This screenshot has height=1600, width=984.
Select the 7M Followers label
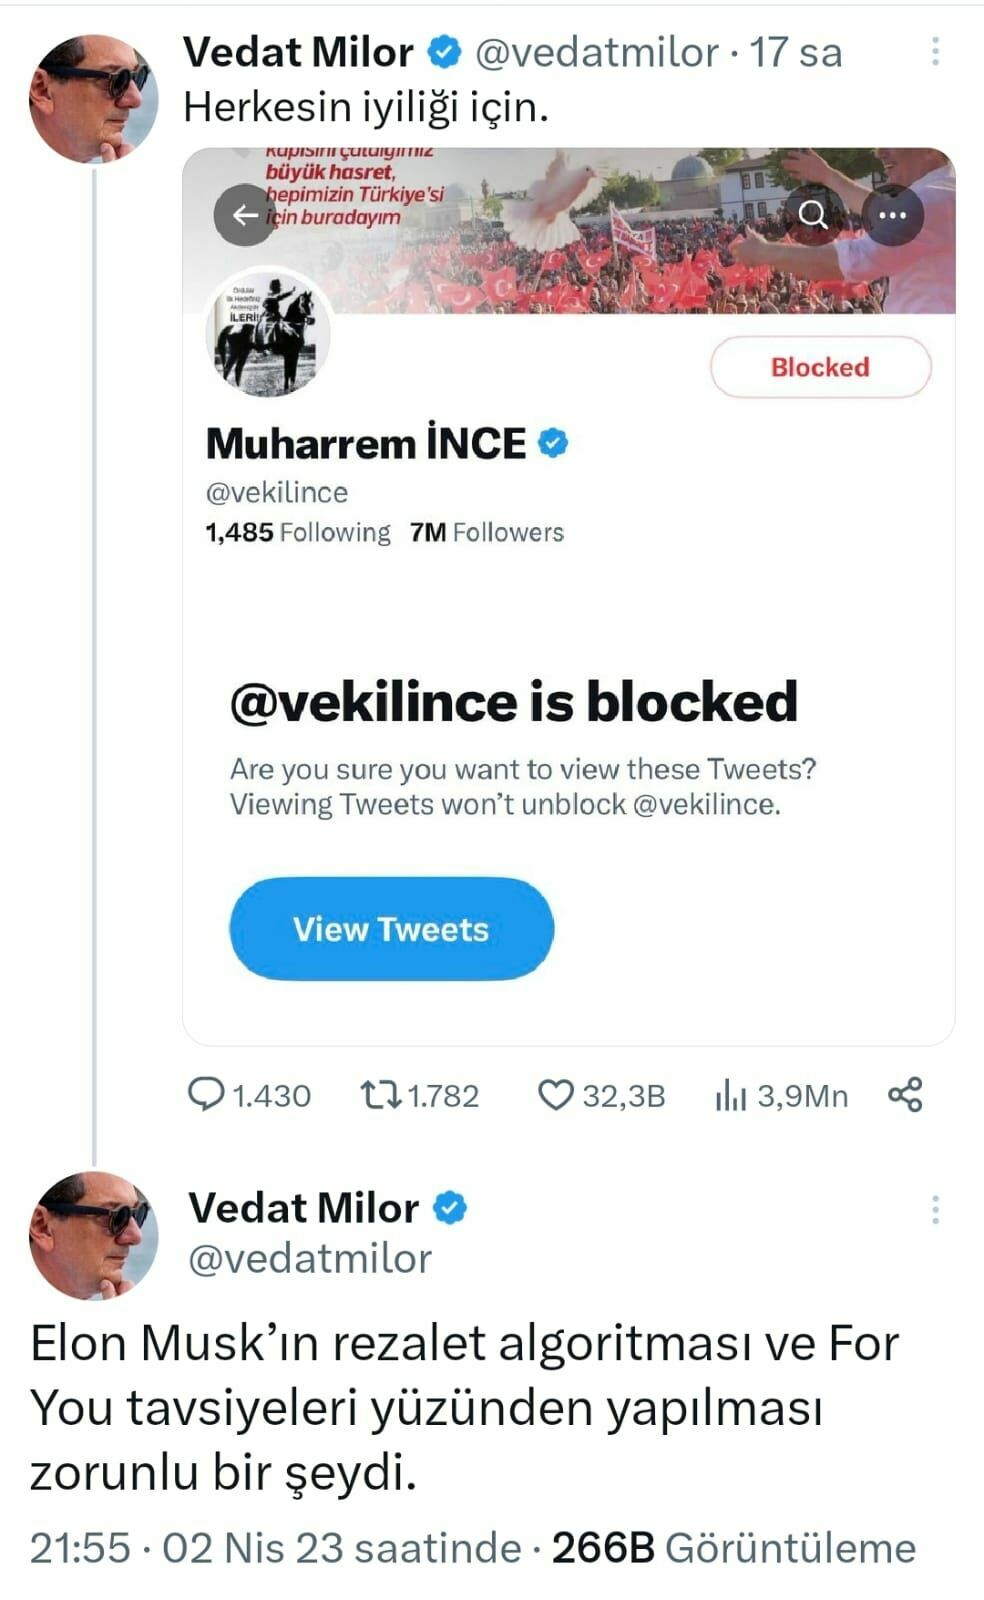click(486, 532)
